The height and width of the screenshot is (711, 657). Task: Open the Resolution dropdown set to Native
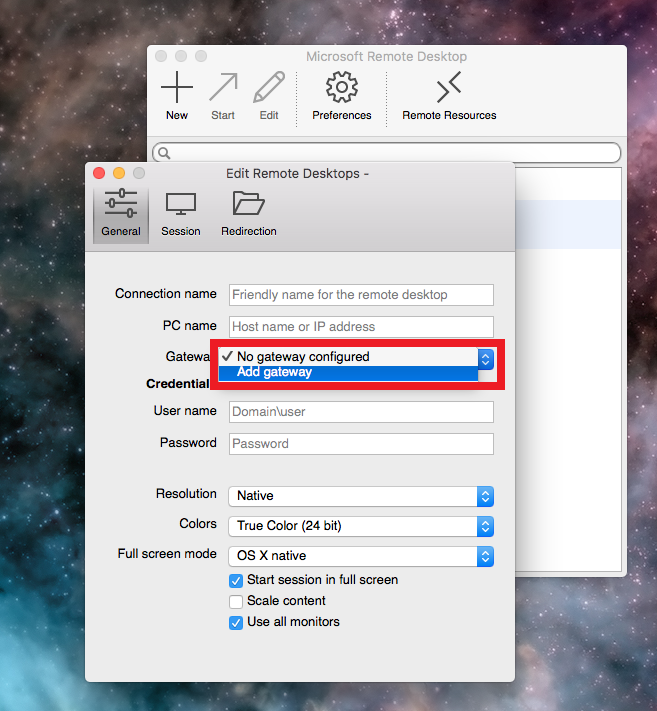click(361, 496)
